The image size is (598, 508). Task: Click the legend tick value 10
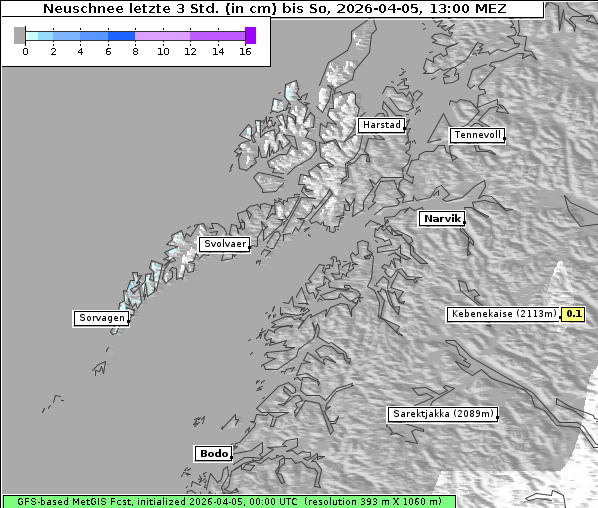163,51
